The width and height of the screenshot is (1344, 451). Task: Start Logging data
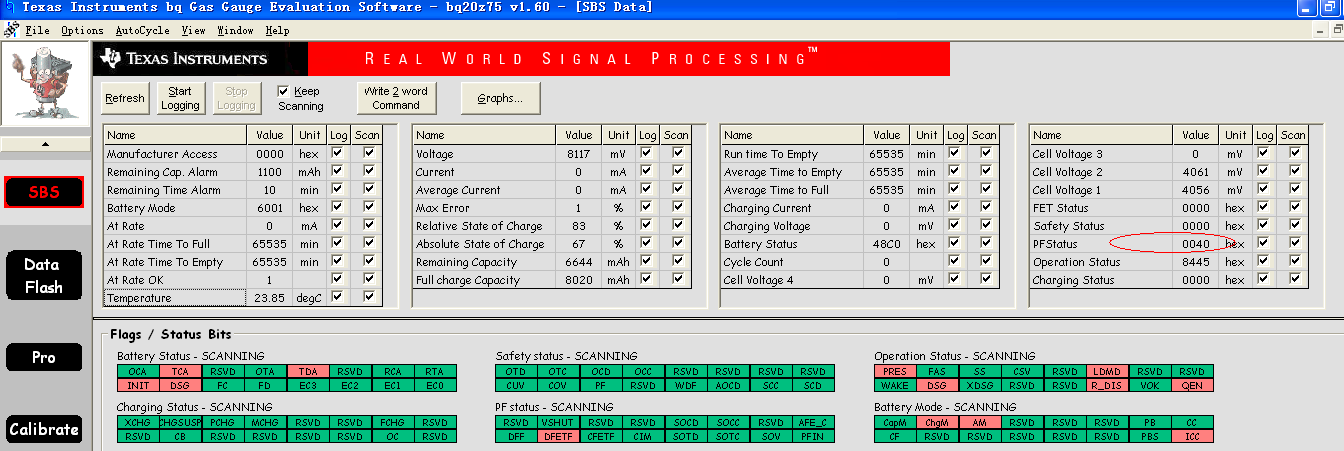(x=180, y=98)
